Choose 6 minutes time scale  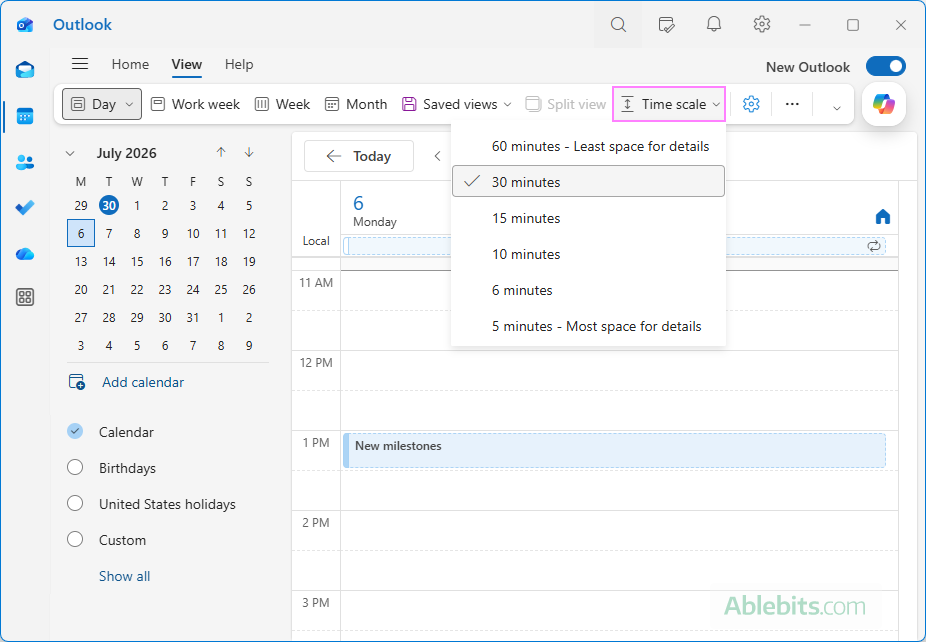coord(588,290)
